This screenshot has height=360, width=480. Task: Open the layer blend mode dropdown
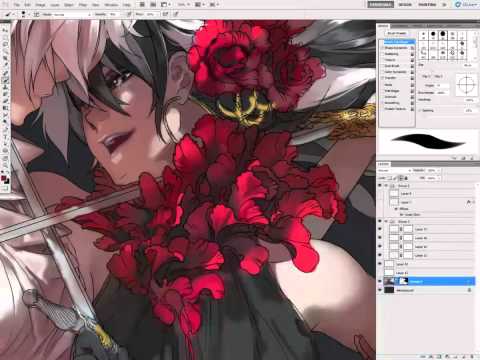tap(394, 170)
